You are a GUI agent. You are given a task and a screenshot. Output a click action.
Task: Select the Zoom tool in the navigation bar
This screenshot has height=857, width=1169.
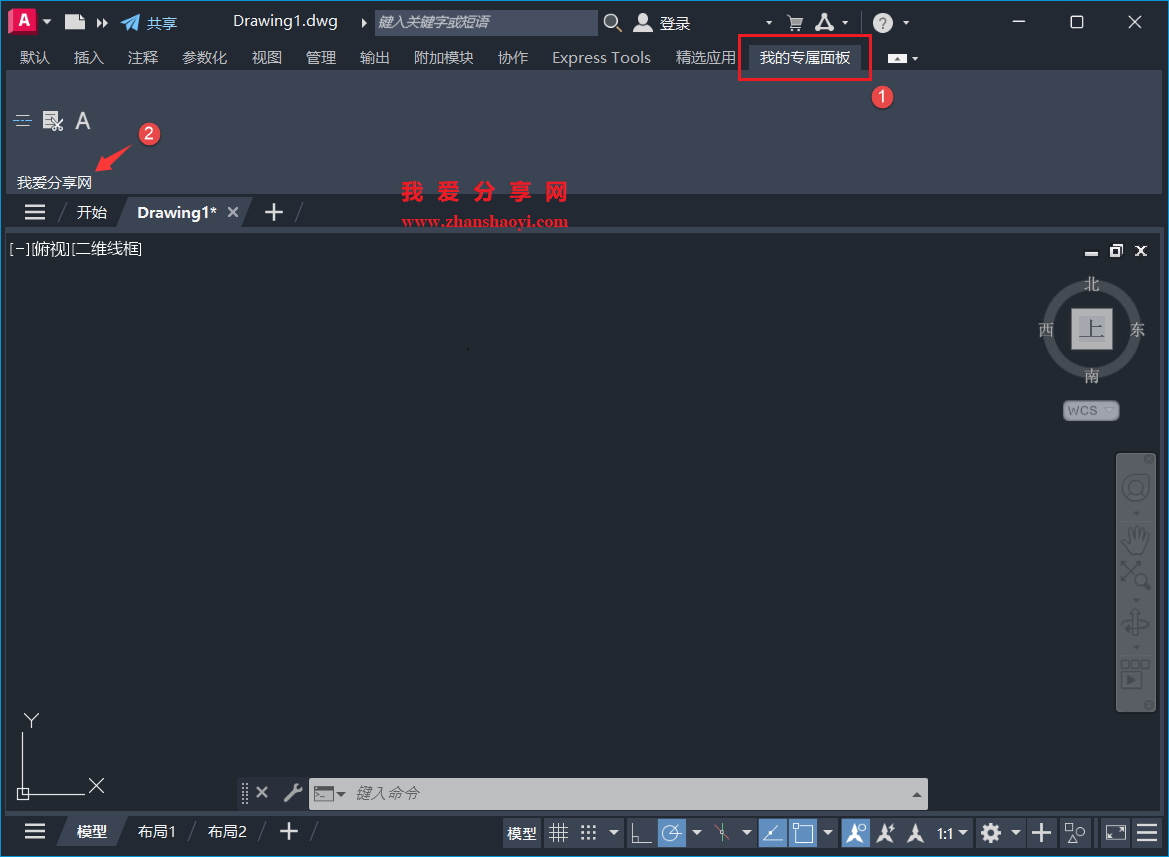point(1135,574)
